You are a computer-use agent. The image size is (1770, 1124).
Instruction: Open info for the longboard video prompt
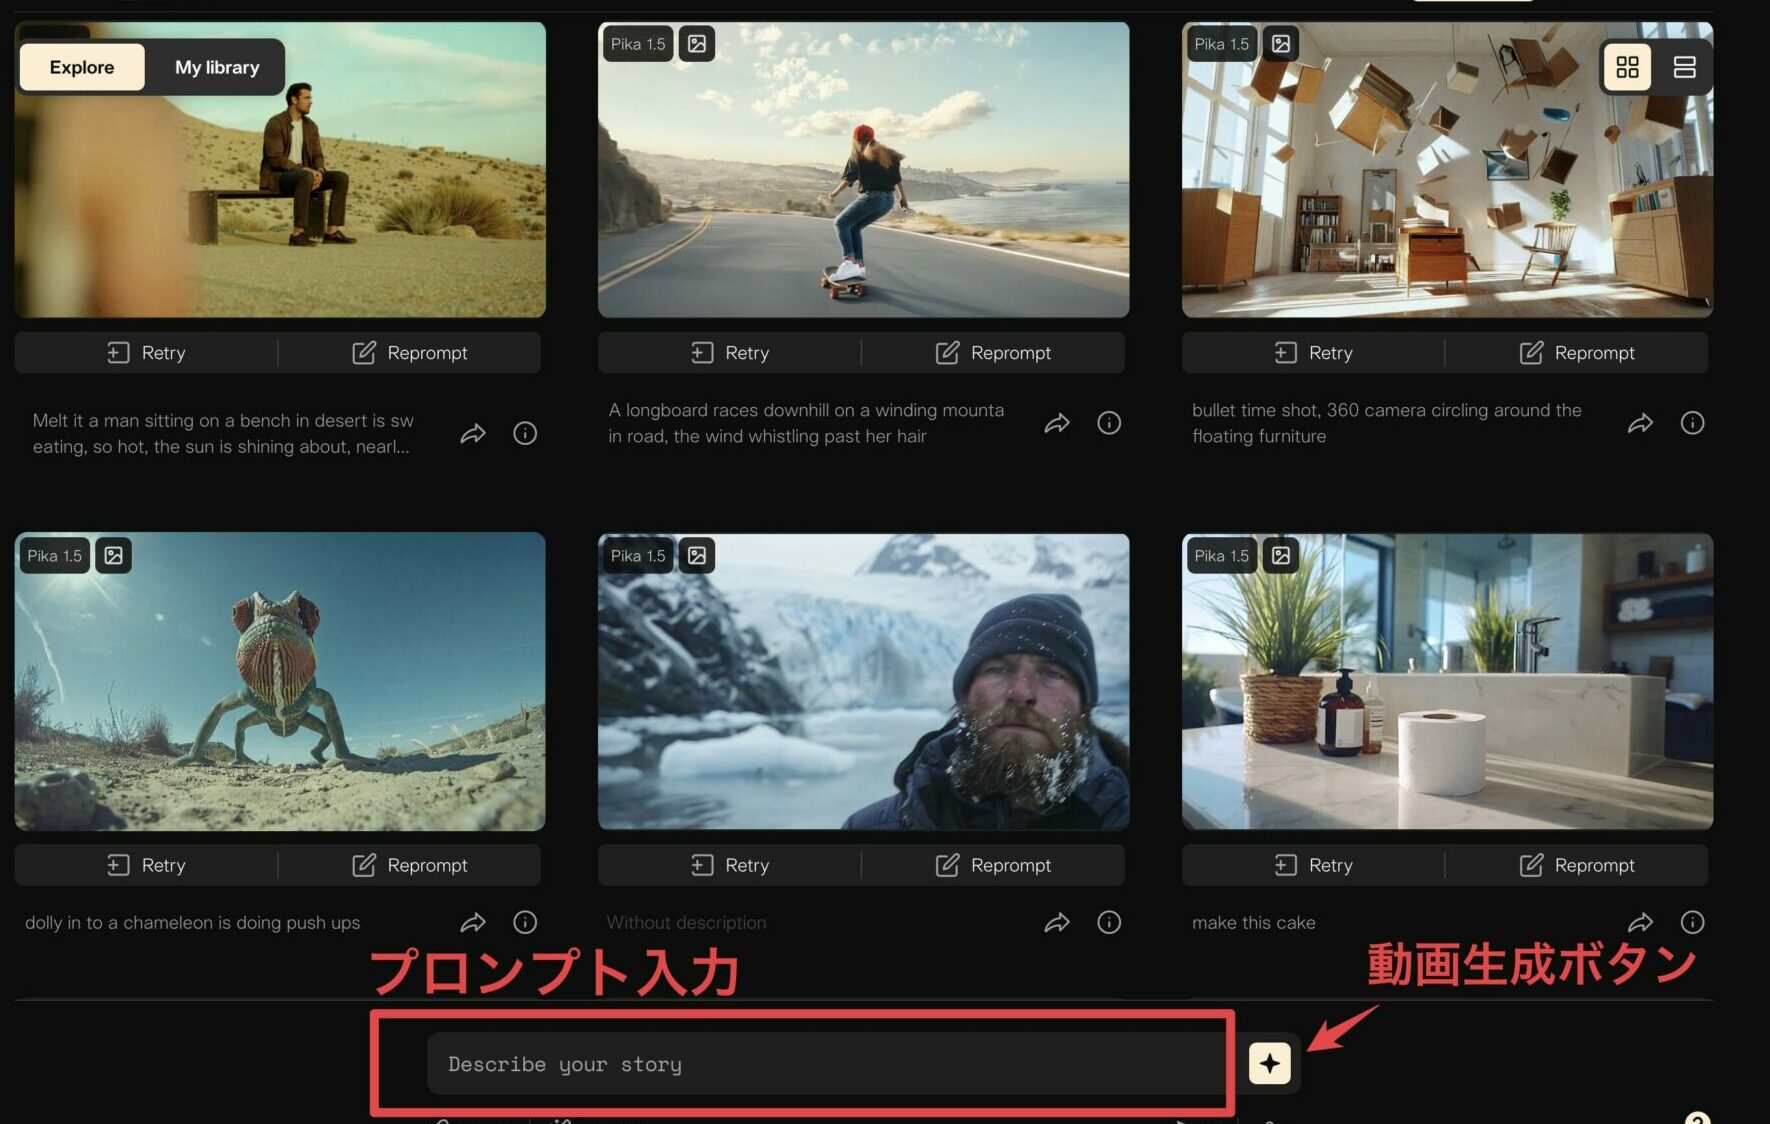point(1108,422)
